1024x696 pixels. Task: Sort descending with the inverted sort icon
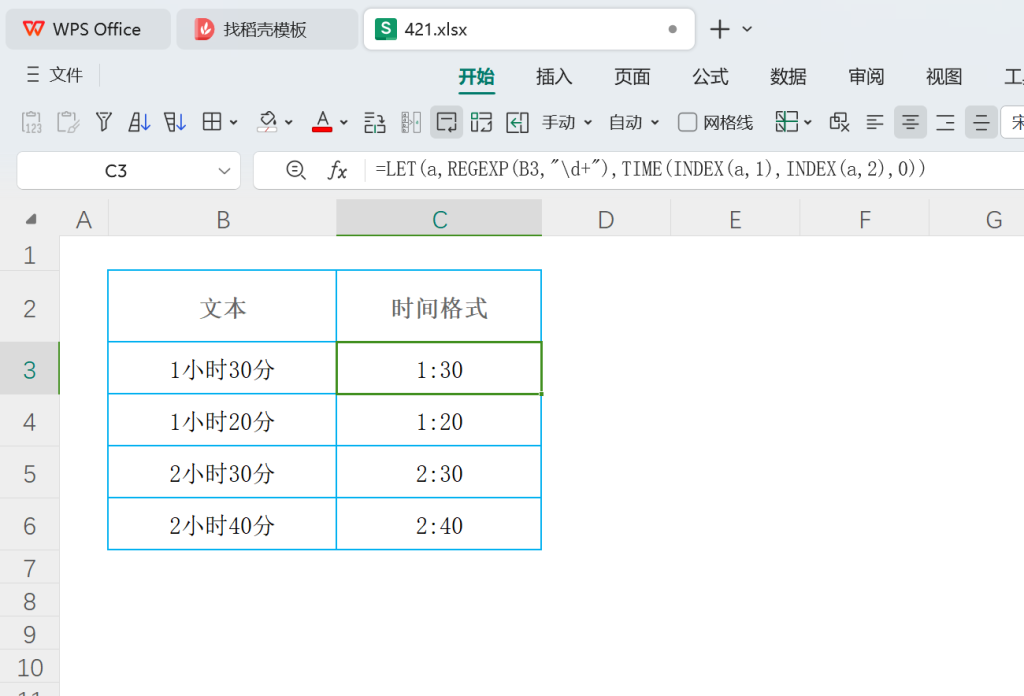(x=175, y=122)
